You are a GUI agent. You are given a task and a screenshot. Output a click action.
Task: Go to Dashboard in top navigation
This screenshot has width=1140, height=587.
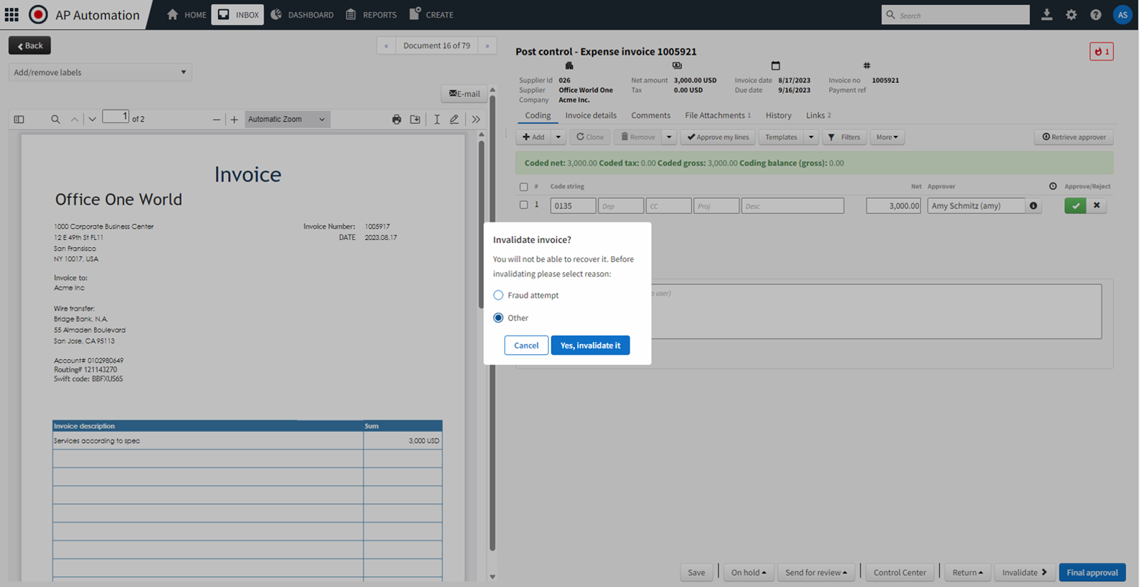[303, 15]
